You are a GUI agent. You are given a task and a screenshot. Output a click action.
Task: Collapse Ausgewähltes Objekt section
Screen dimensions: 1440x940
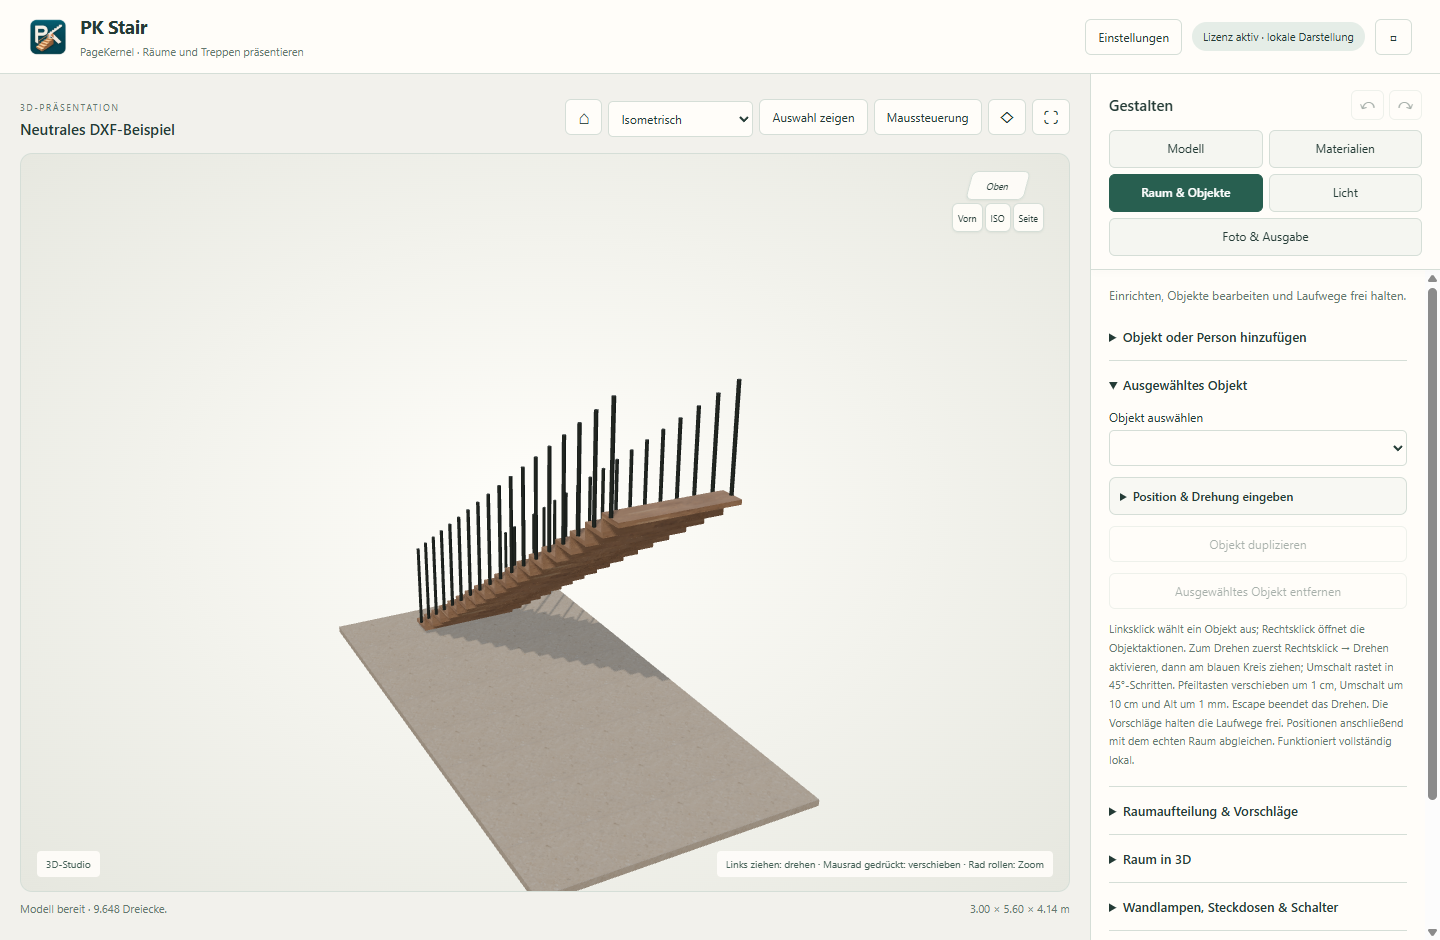[x=1258, y=385]
